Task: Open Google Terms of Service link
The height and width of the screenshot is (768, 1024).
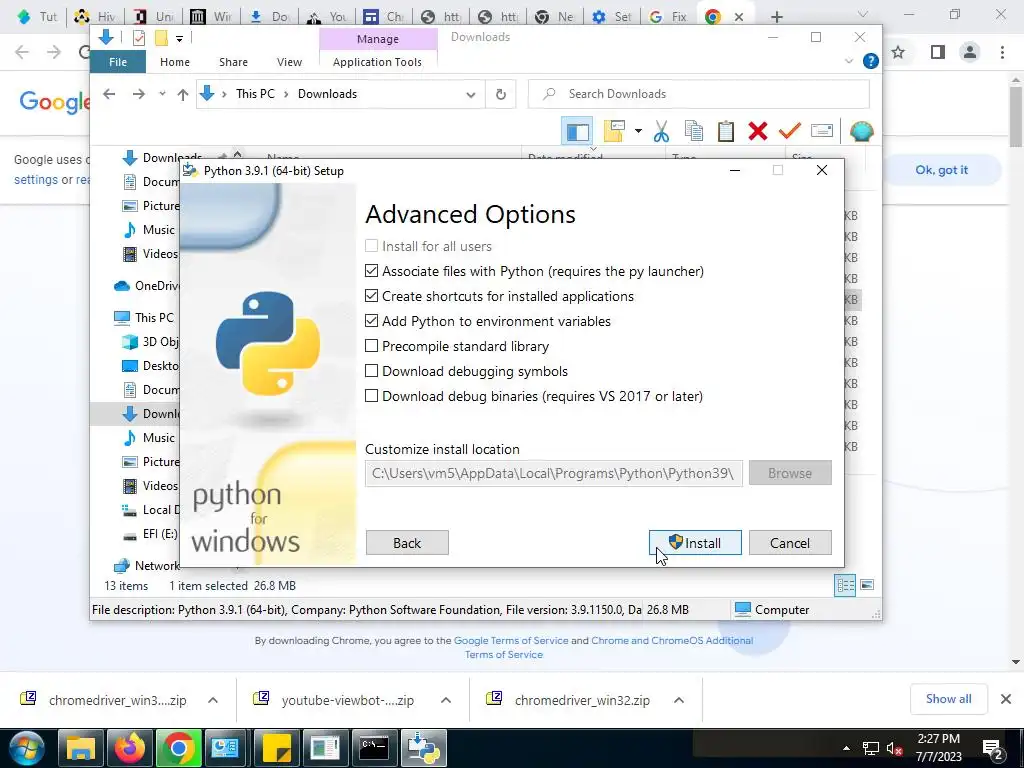Action: click(511, 641)
